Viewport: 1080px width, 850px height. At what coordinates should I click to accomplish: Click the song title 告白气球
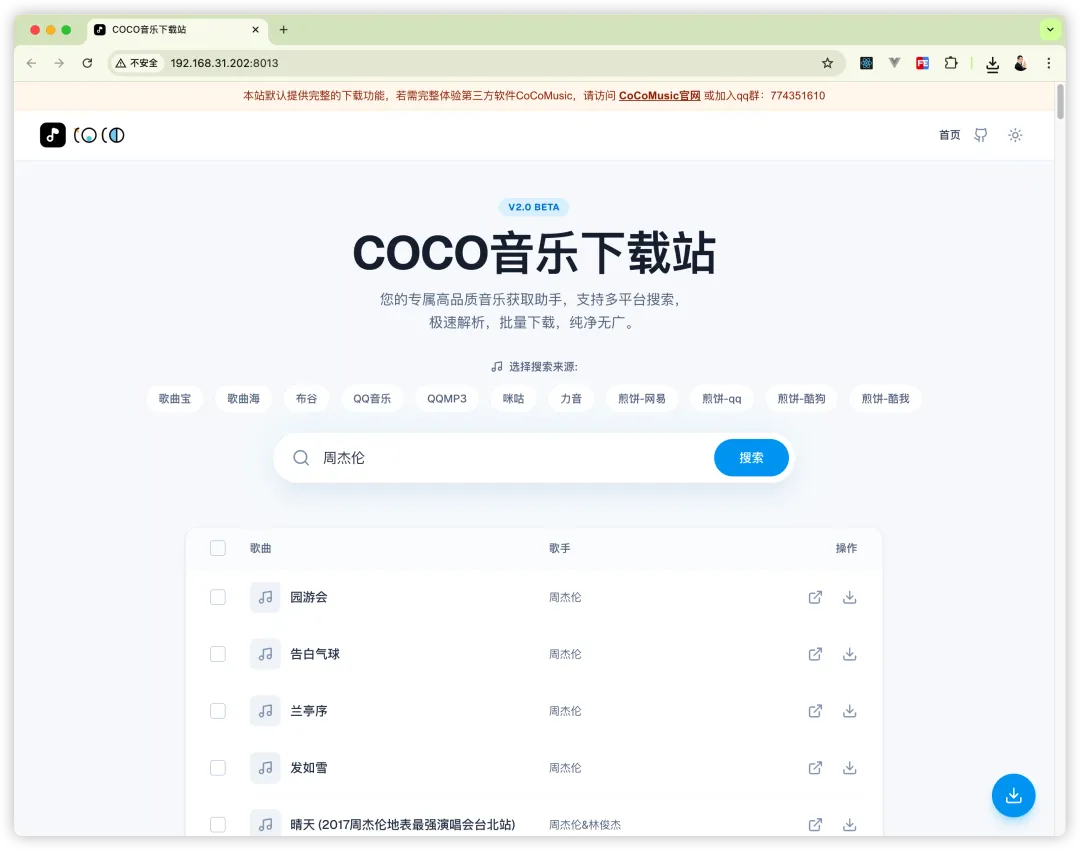(315, 654)
